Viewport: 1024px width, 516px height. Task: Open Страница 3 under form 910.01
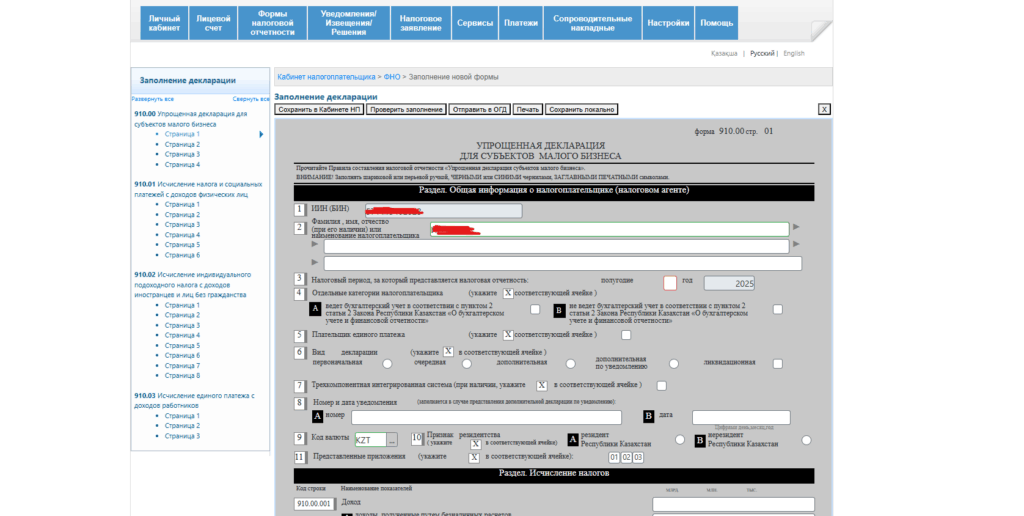coord(182,225)
